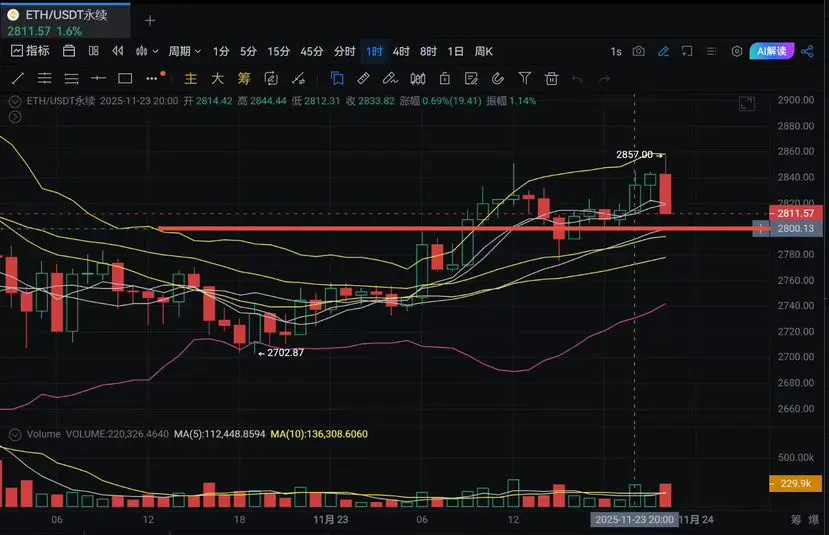Click the edit note icon

(x=471, y=79)
